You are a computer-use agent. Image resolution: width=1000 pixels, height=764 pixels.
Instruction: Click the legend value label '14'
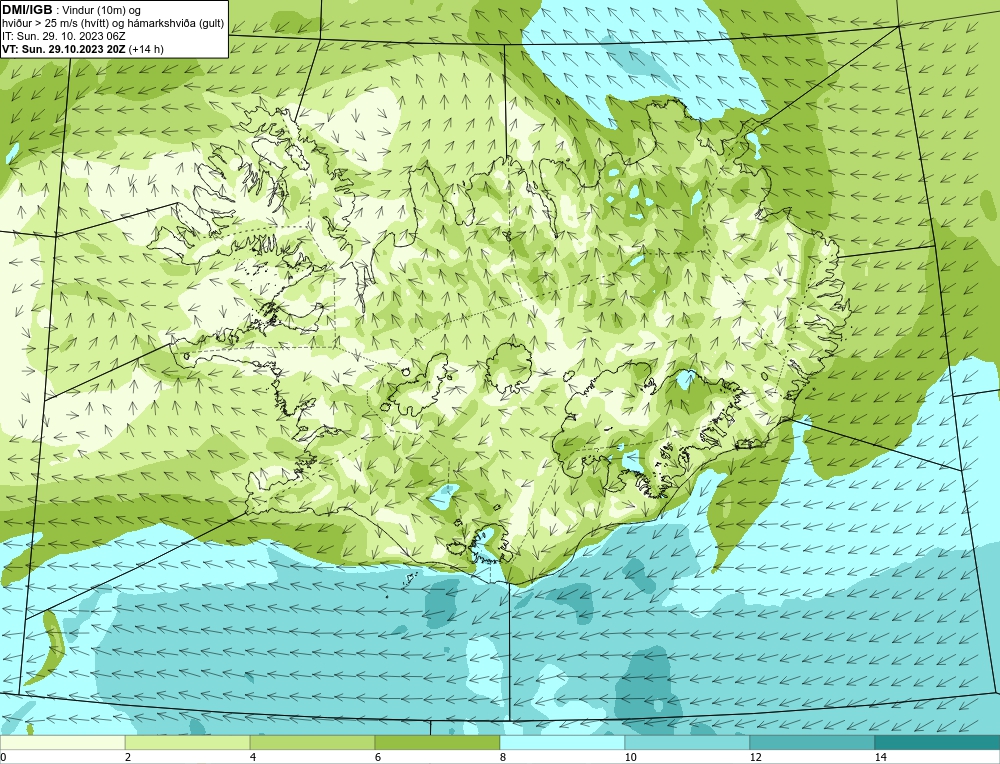tap(881, 757)
